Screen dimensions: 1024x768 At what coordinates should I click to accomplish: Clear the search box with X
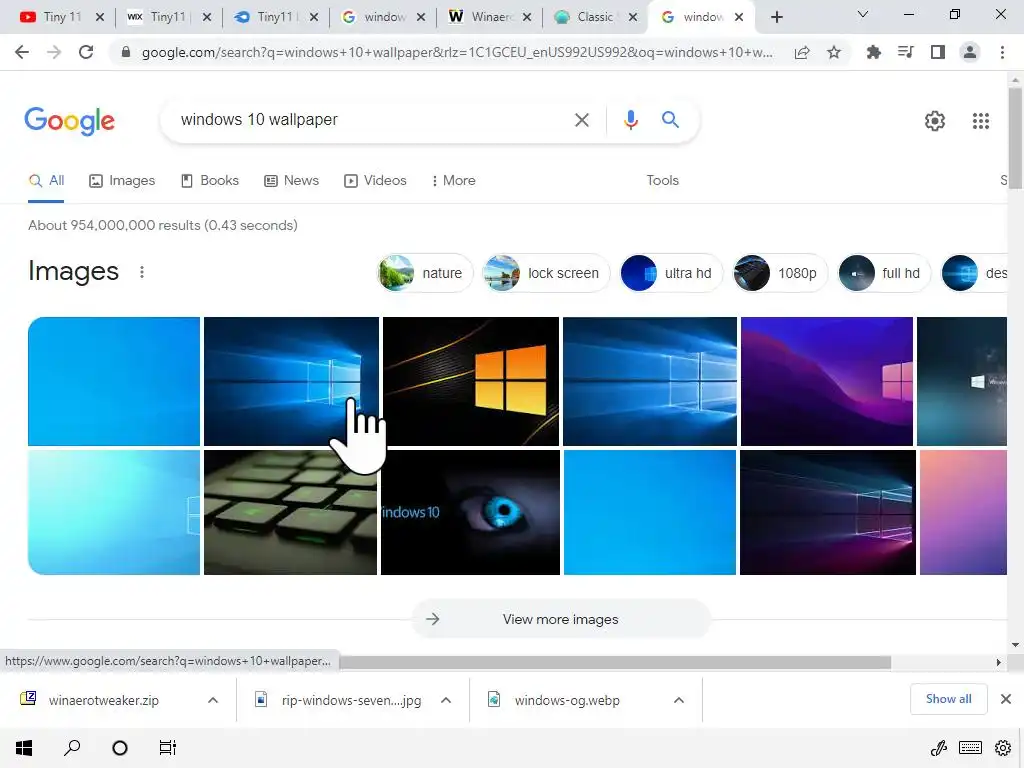click(581, 120)
